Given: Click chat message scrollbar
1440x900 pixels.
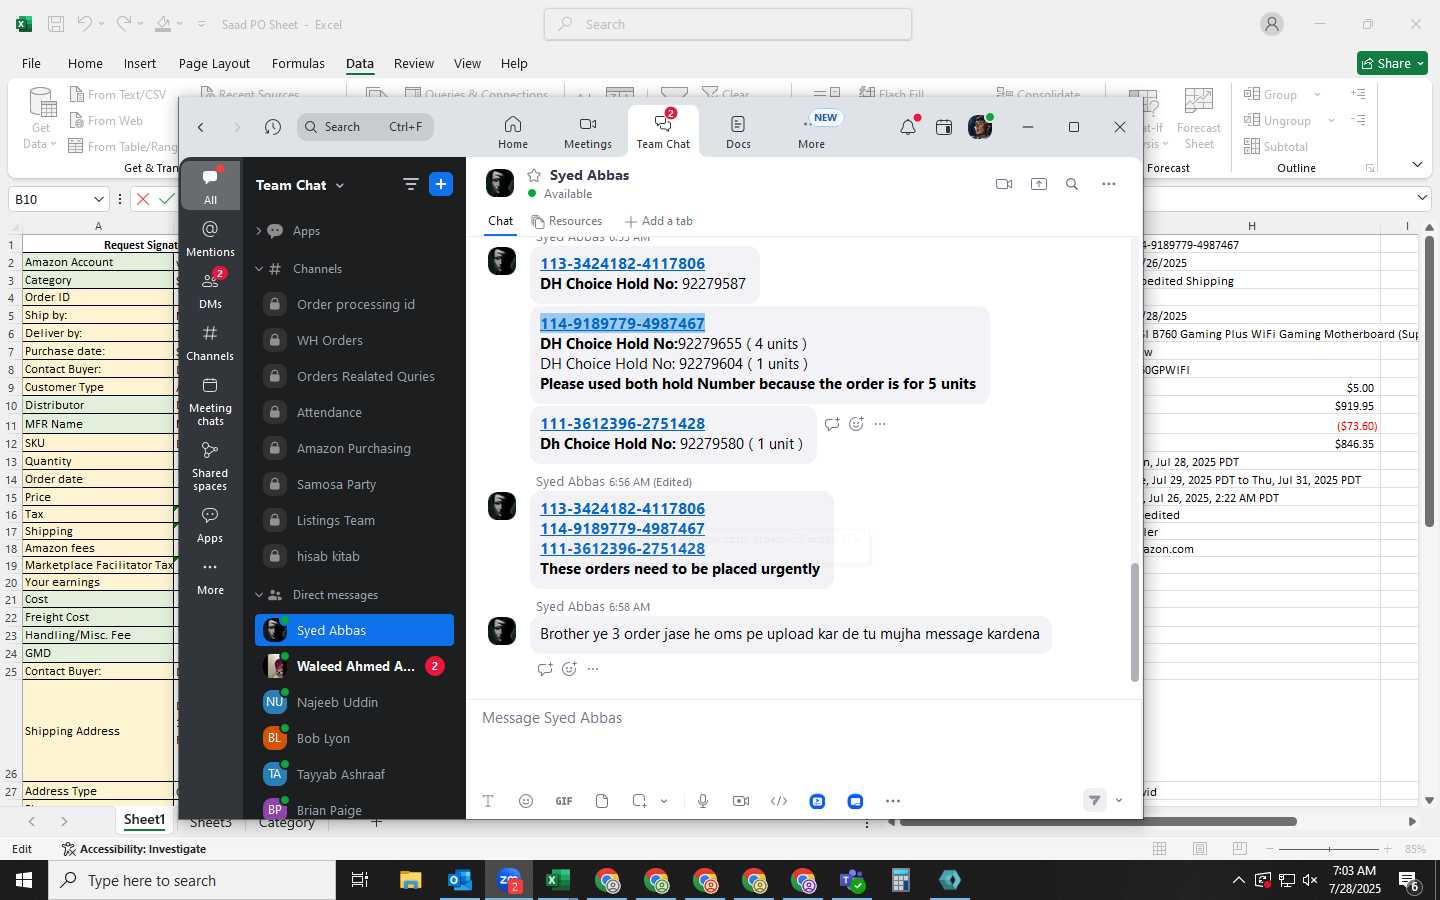Looking at the screenshot, I should [x=1134, y=622].
